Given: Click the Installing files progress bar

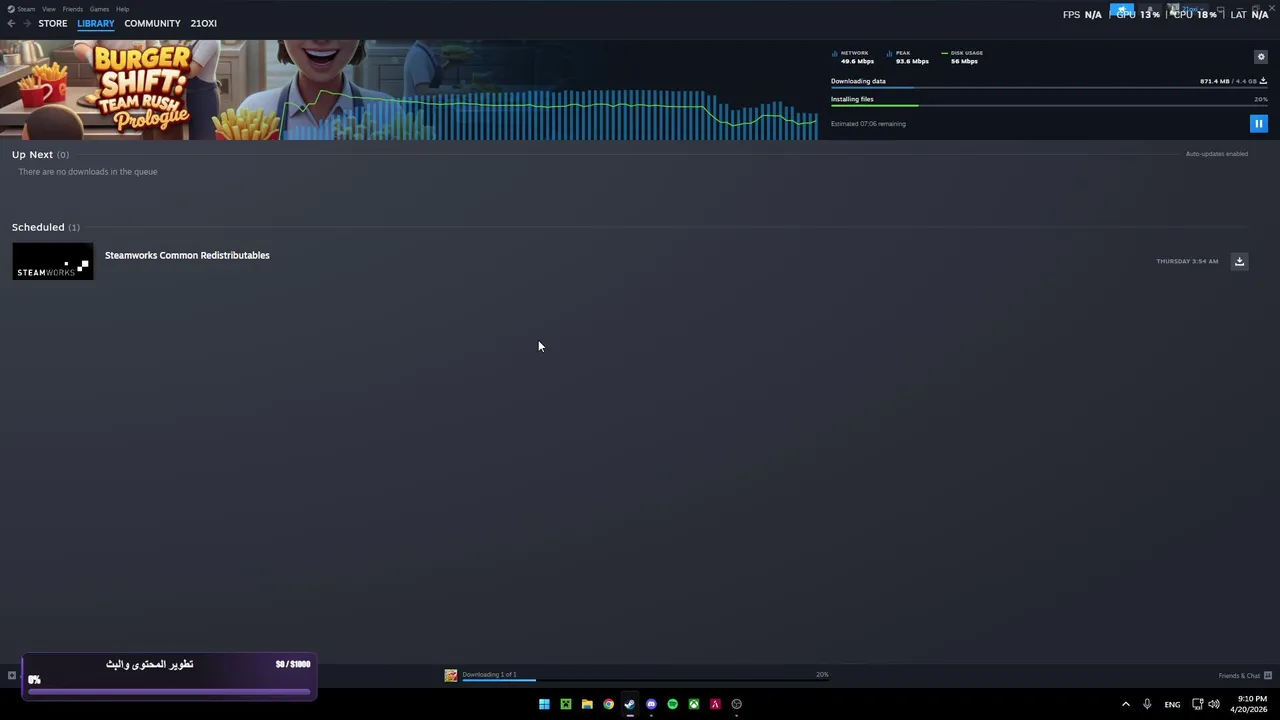Looking at the screenshot, I should click(x=1049, y=105).
